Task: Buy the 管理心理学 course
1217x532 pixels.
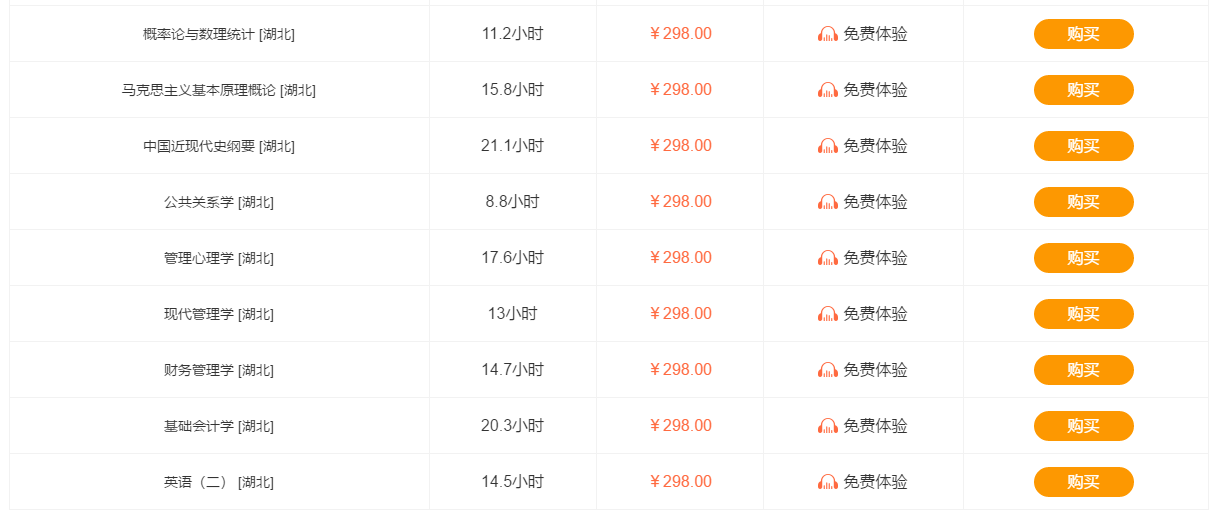Action: pyautogui.click(x=1083, y=258)
